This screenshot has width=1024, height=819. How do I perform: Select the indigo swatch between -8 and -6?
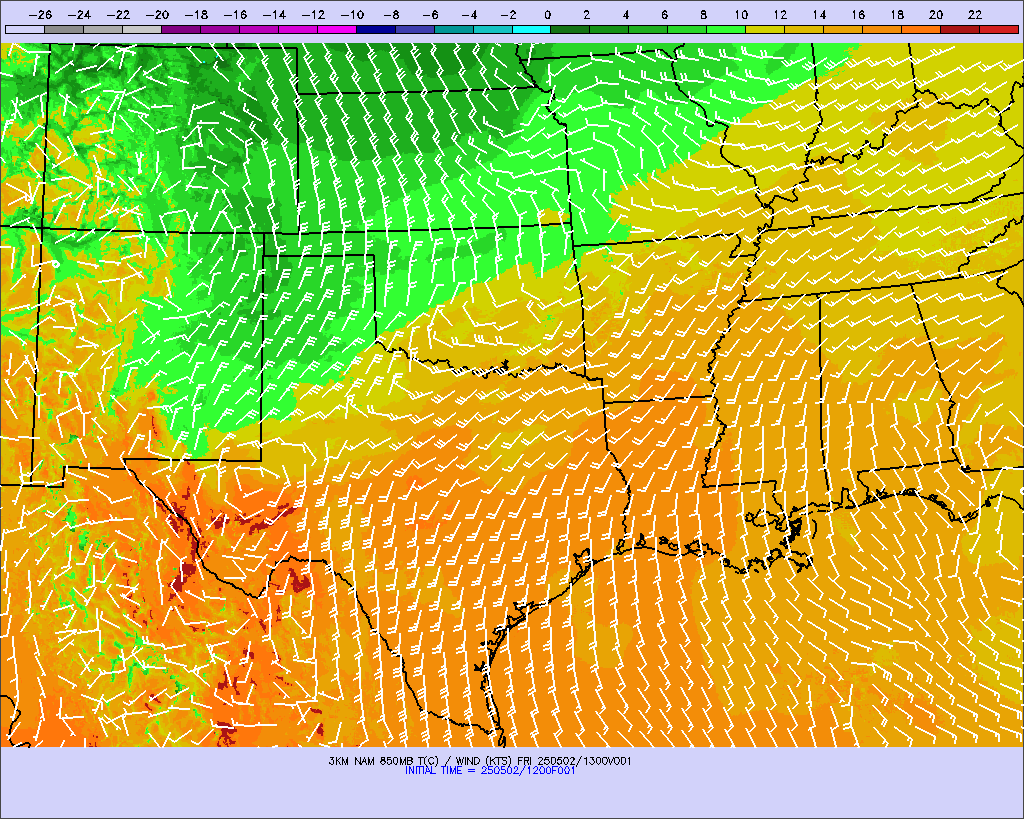(415, 29)
